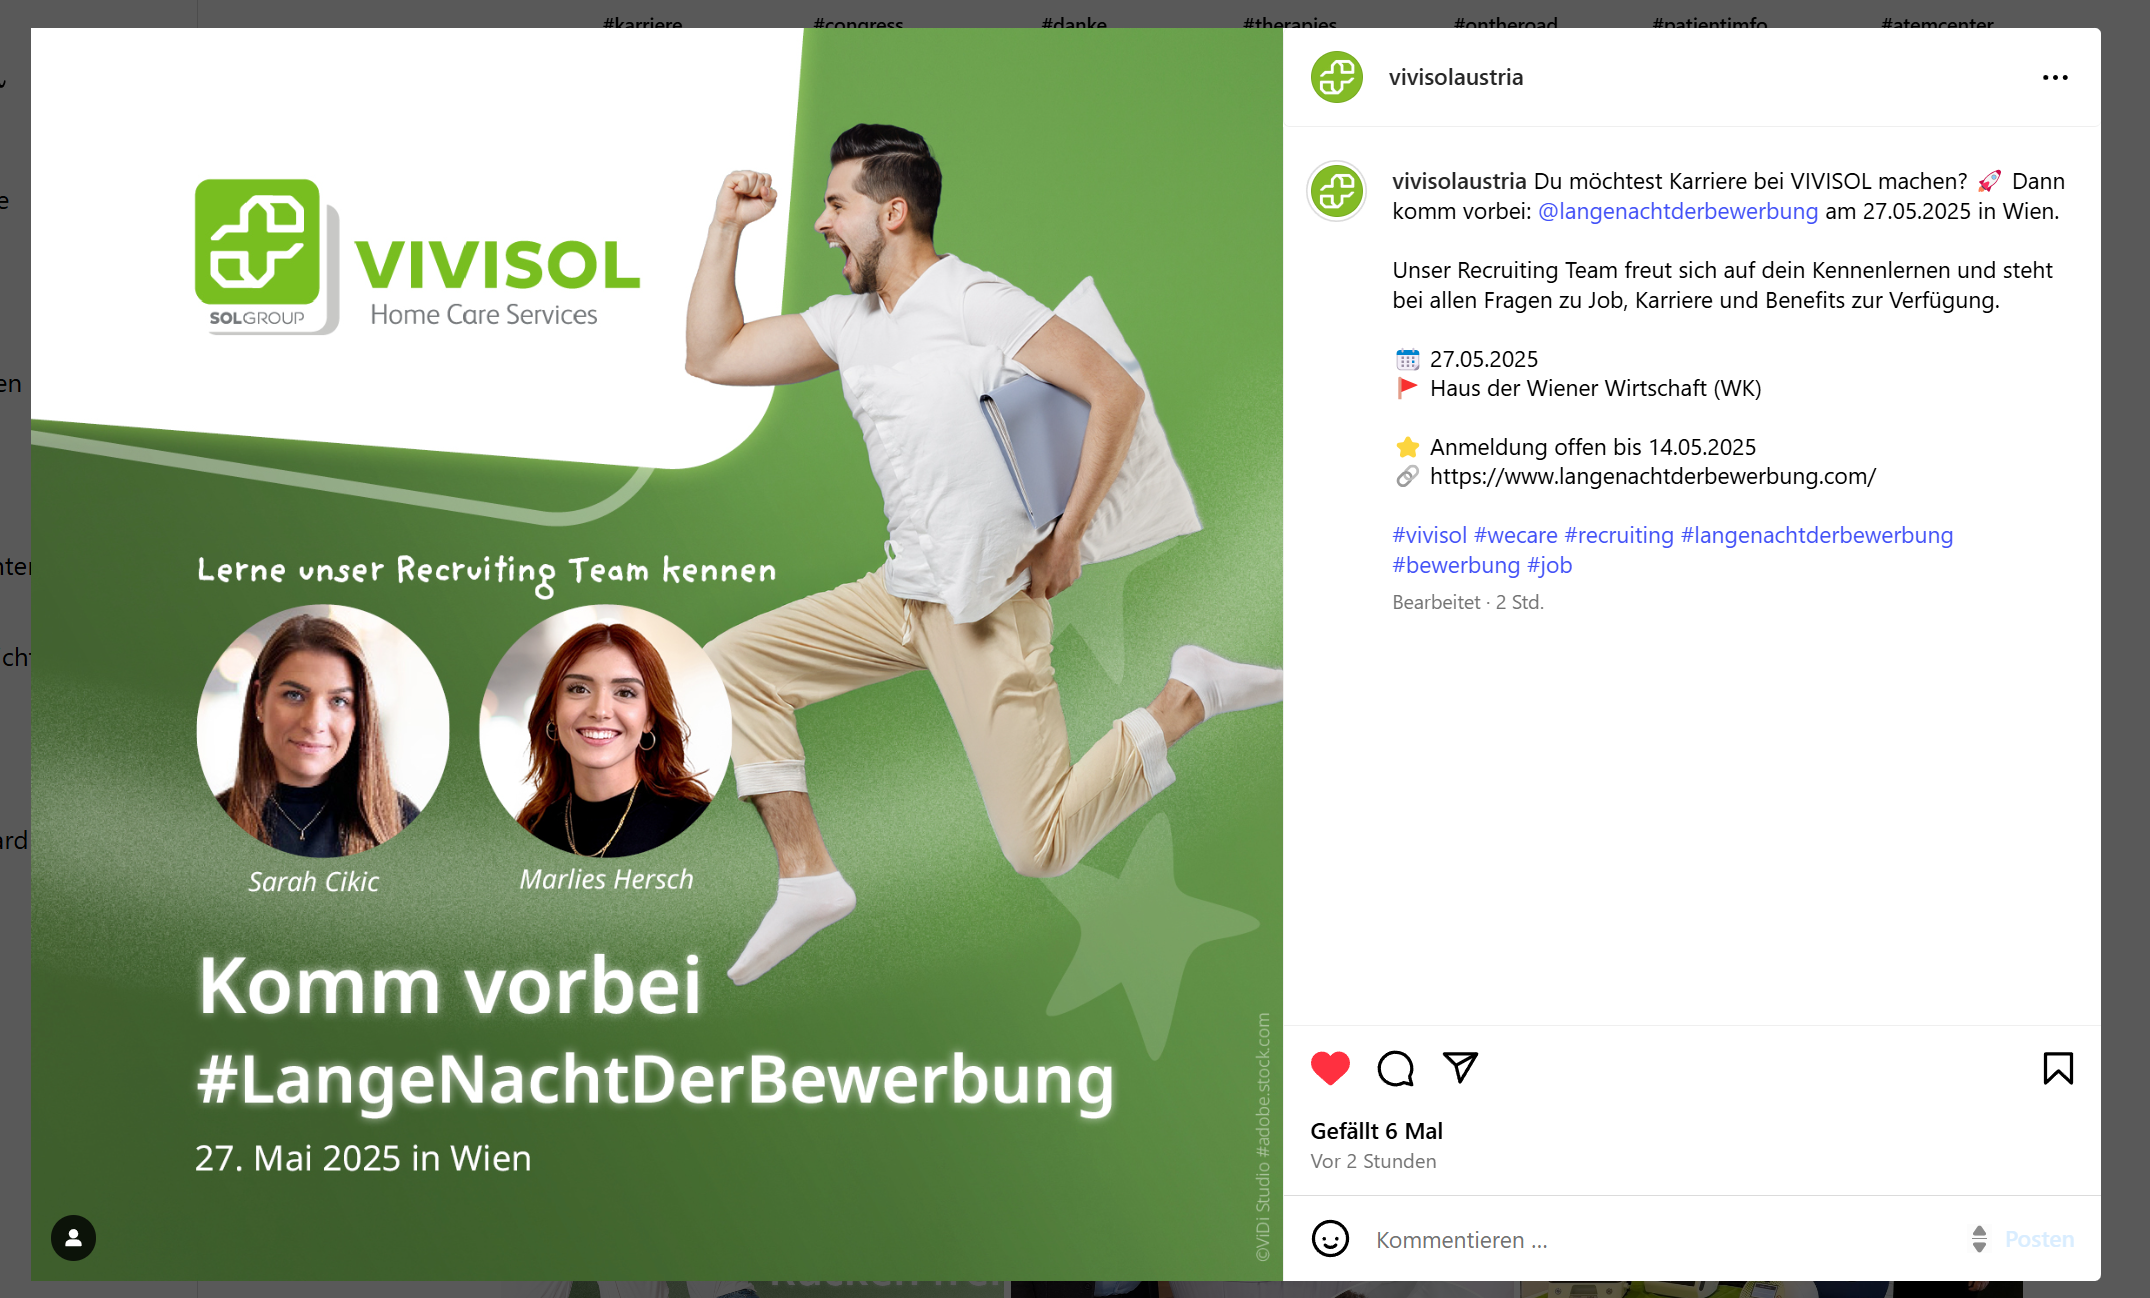The height and width of the screenshot is (1298, 2150).
Task: Click 'Haus der Wiener Wirtschaft (WK)' text
Action: [1596, 388]
